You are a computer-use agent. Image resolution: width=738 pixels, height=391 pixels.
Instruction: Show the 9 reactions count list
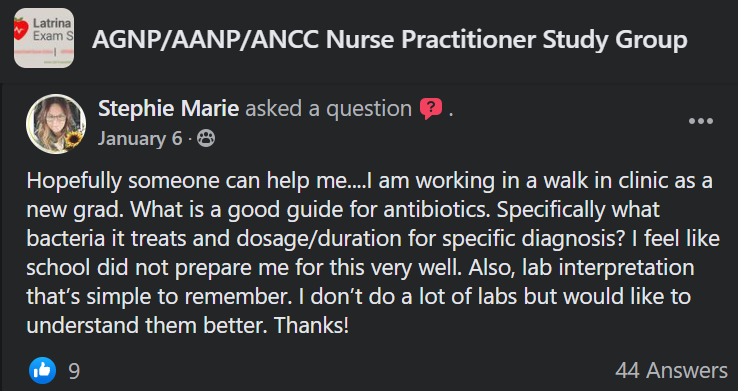(x=74, y=371)
